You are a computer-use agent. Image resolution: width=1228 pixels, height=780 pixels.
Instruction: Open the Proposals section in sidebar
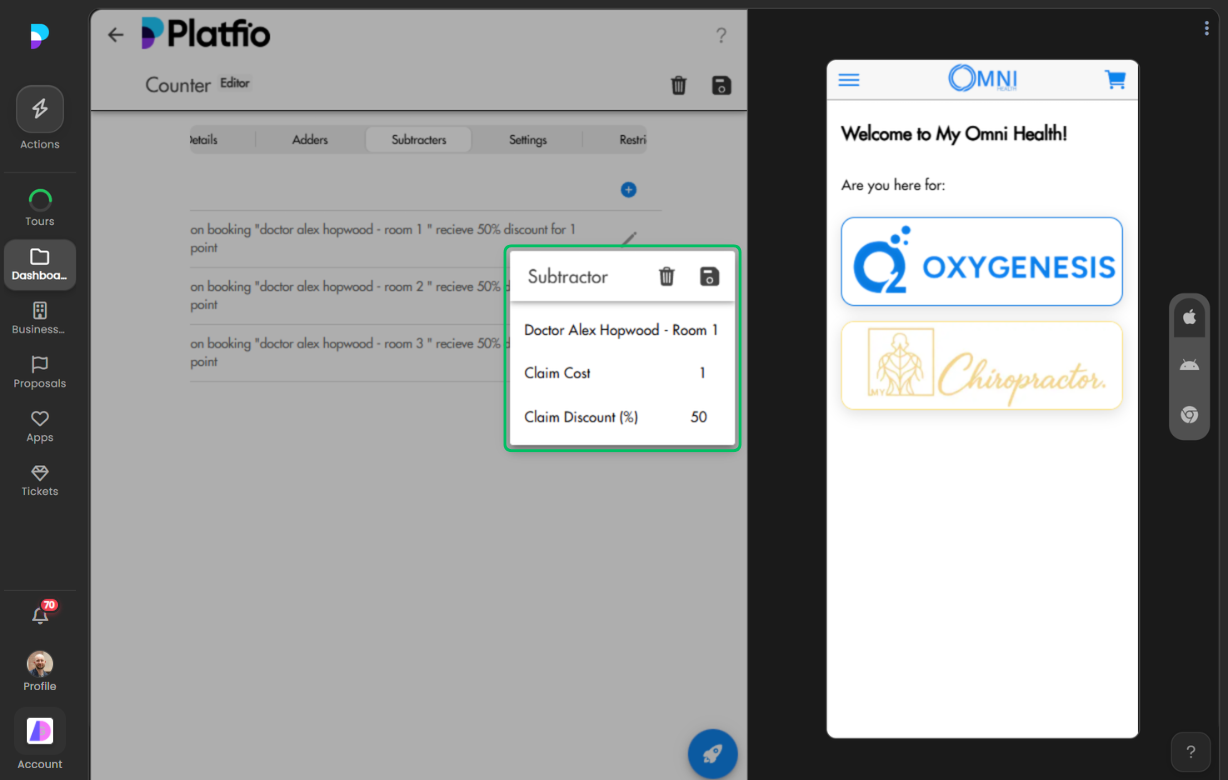point(40,372)
